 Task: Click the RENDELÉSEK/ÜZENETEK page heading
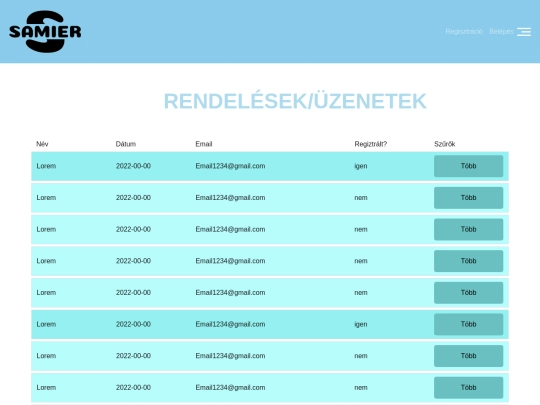pos(295,101)
